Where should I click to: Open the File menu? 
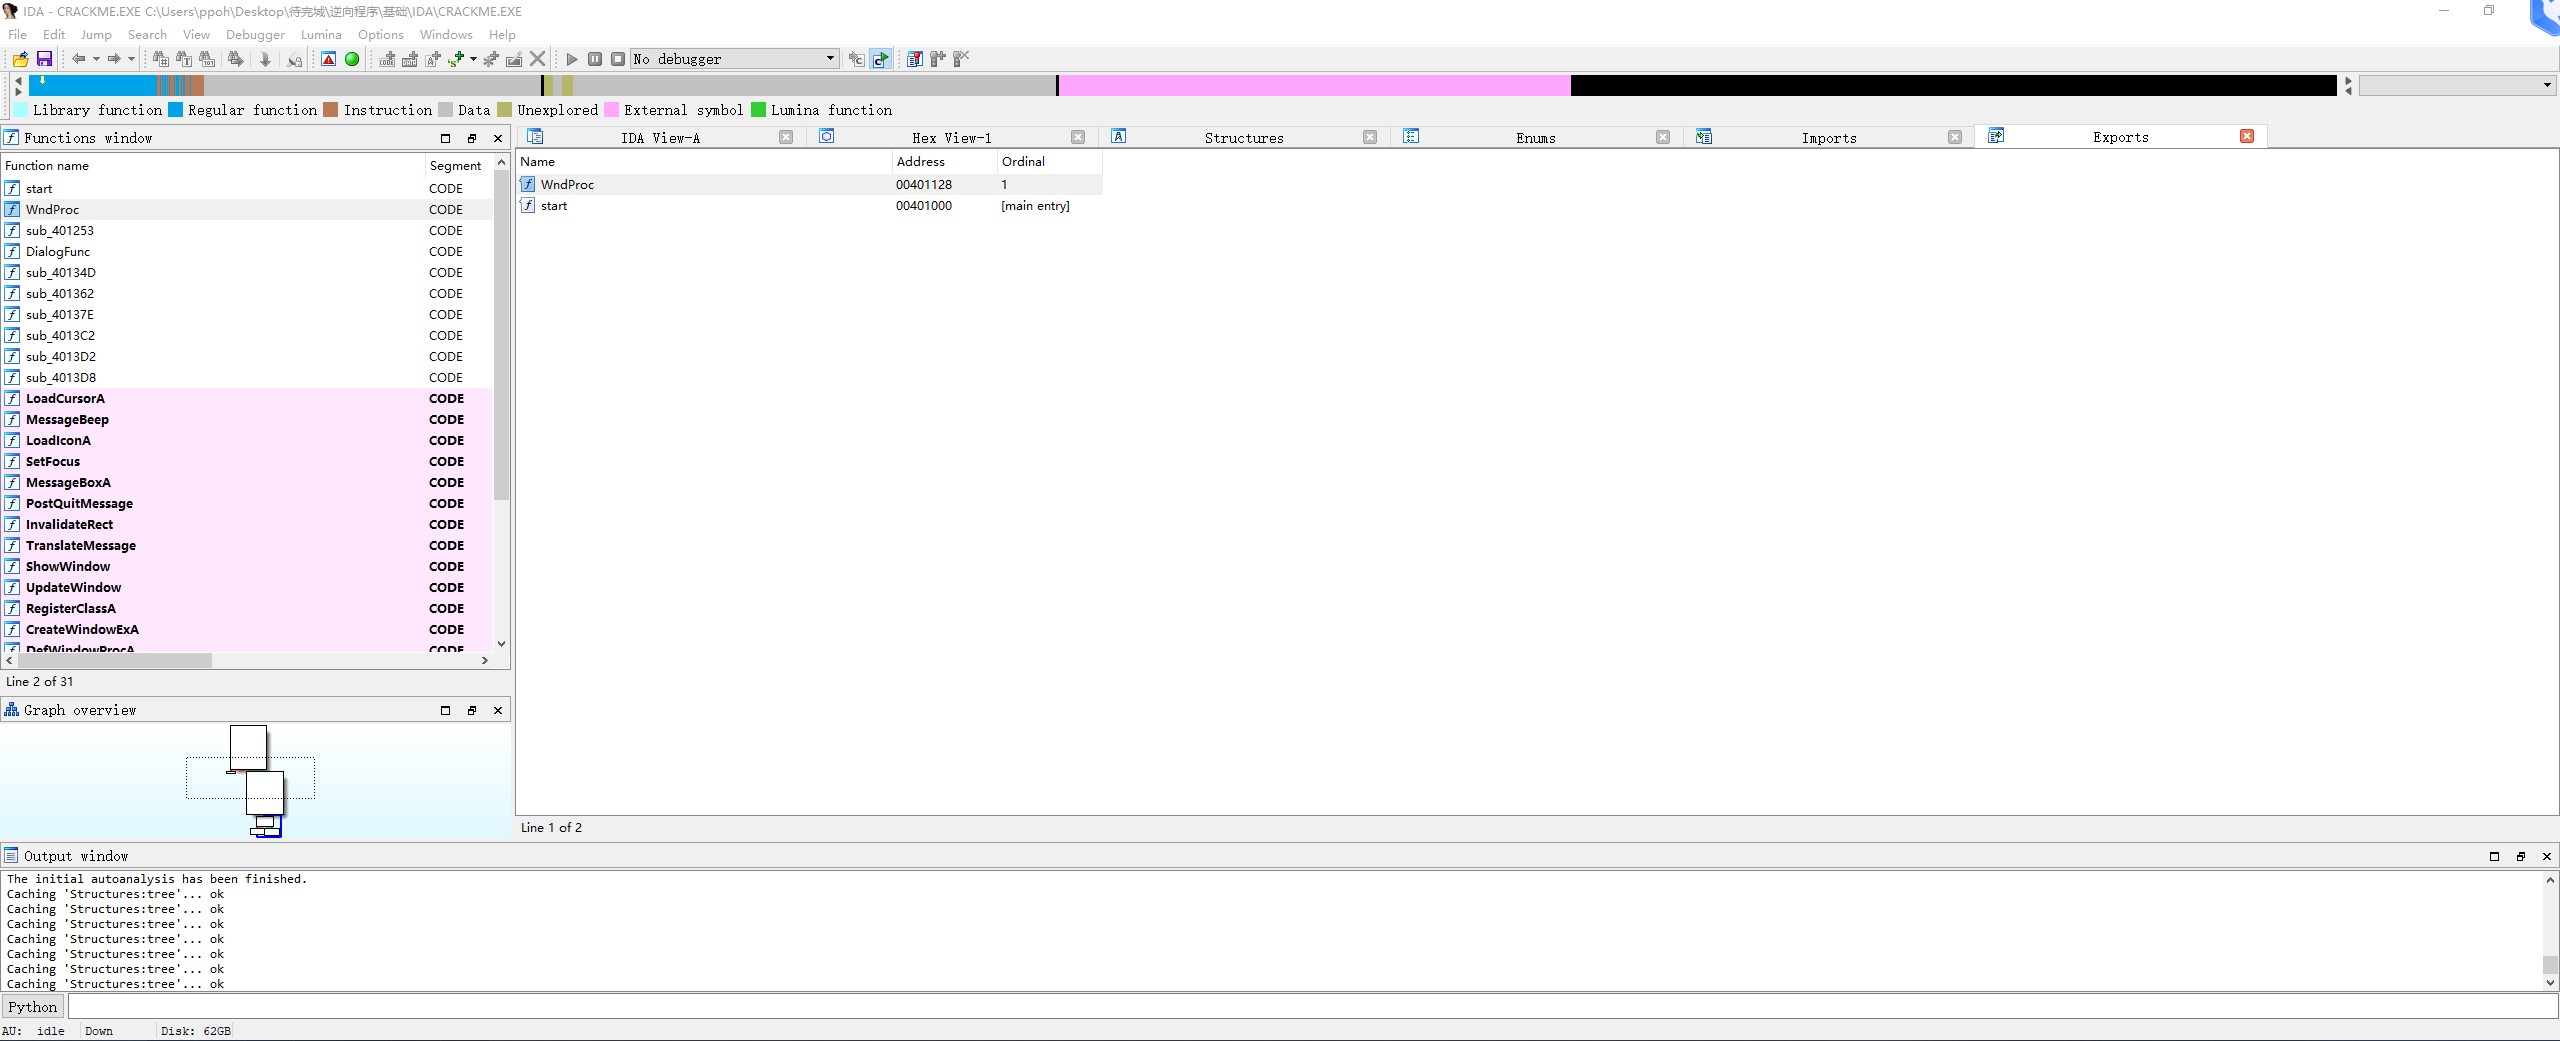18,34
